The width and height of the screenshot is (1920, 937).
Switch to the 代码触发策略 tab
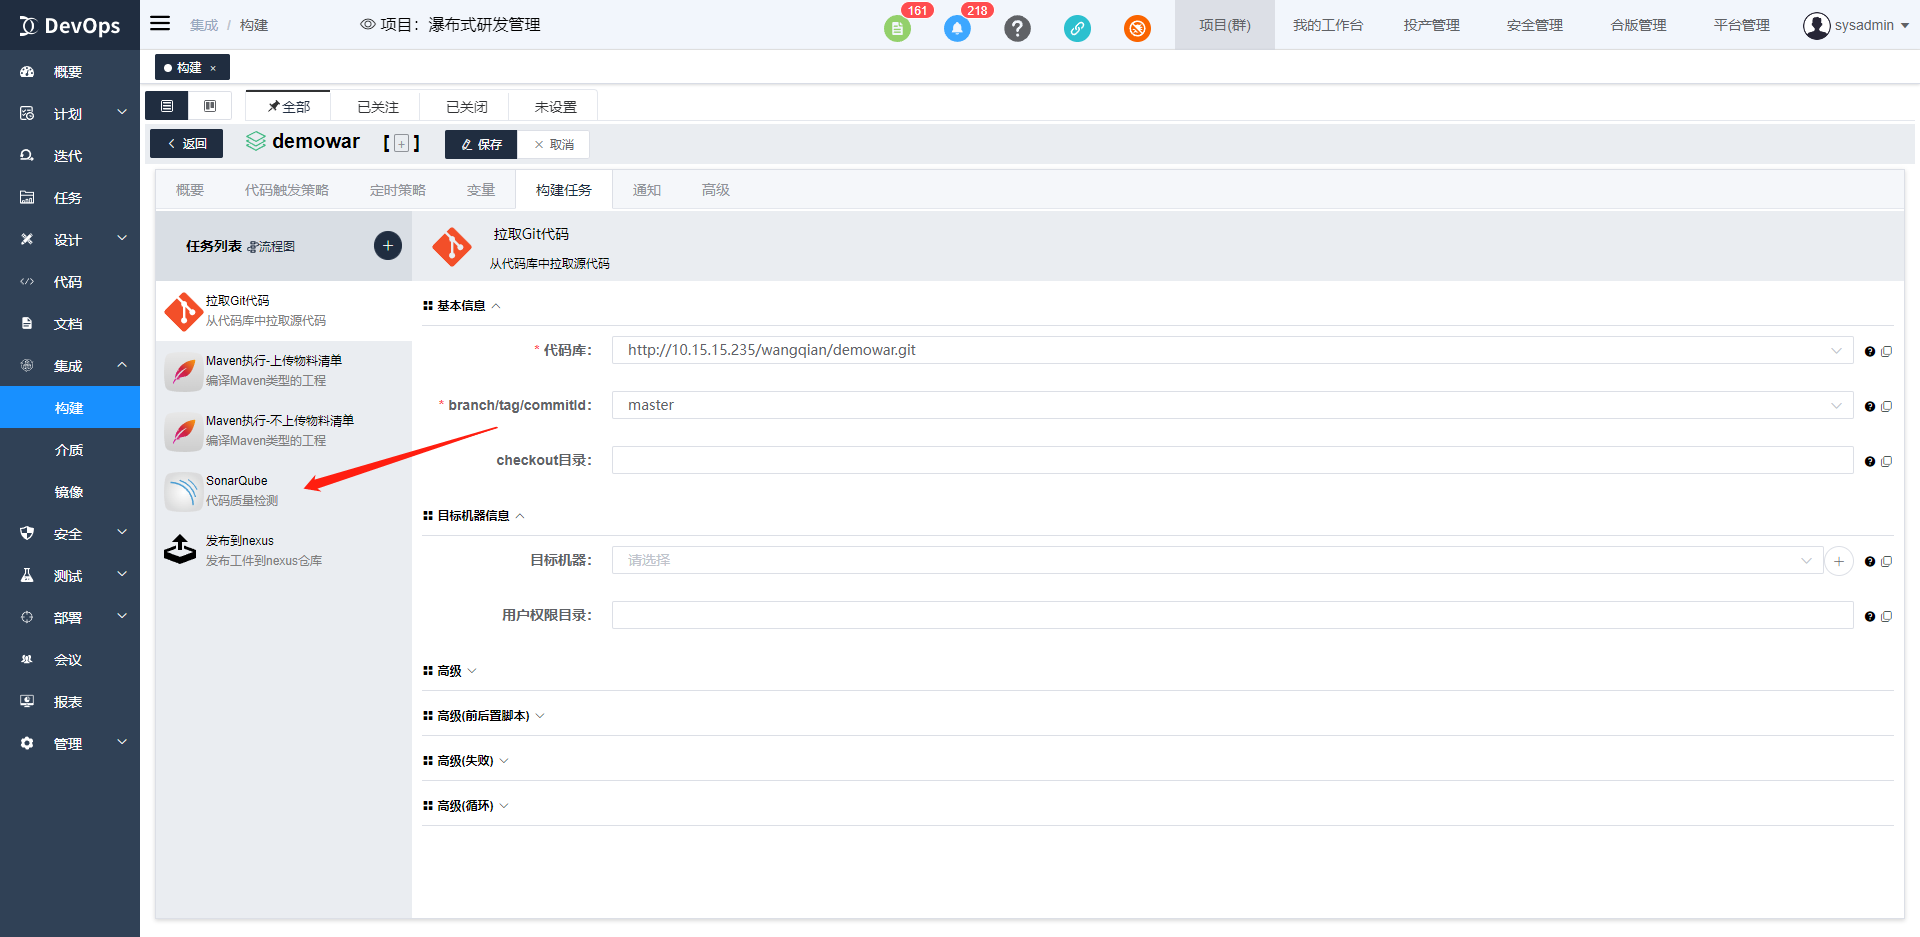tap(286, 190)
